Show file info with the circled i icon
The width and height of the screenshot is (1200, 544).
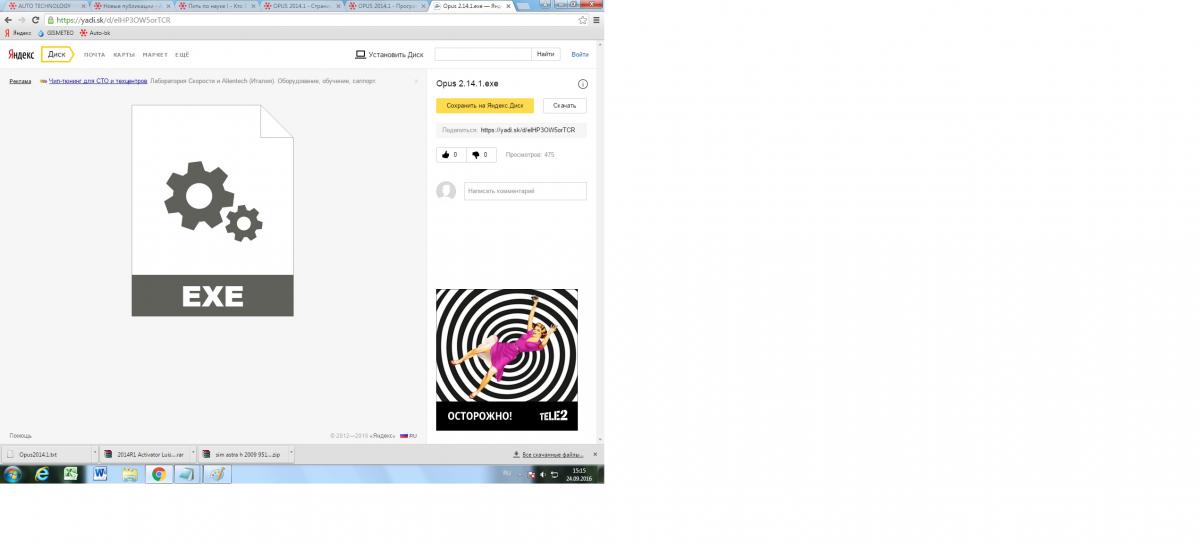pos(582,85)
